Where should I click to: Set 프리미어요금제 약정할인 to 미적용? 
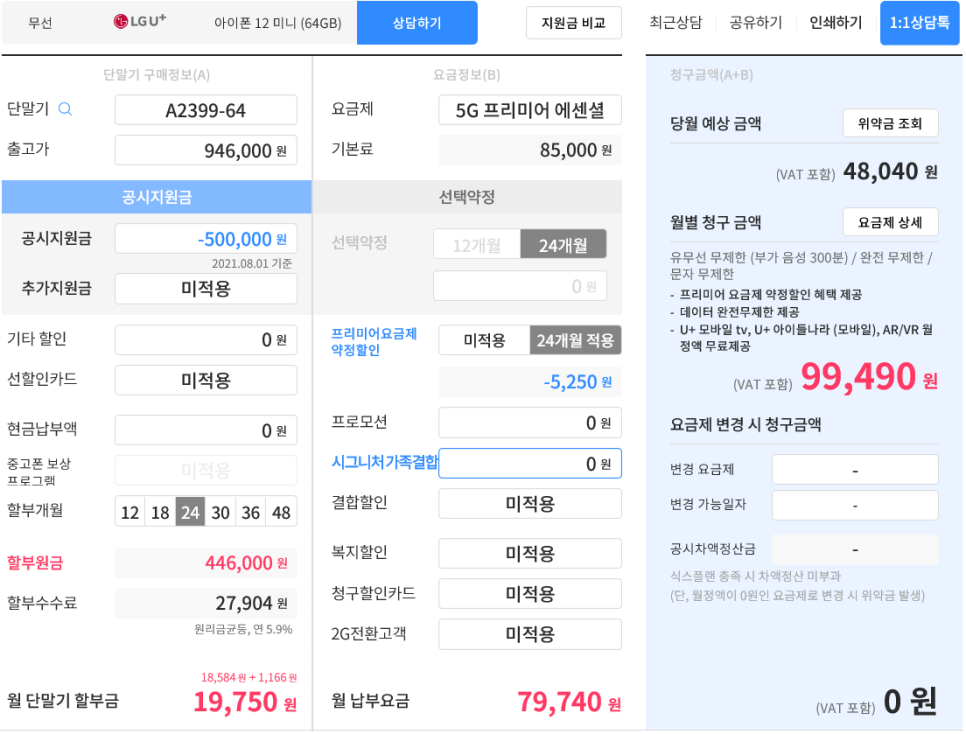point(484,340)
